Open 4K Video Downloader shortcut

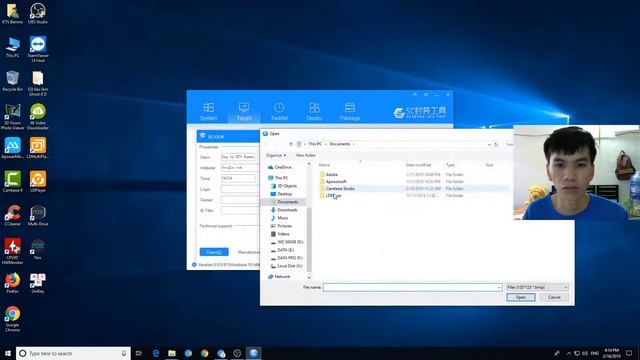pos(38,117)
